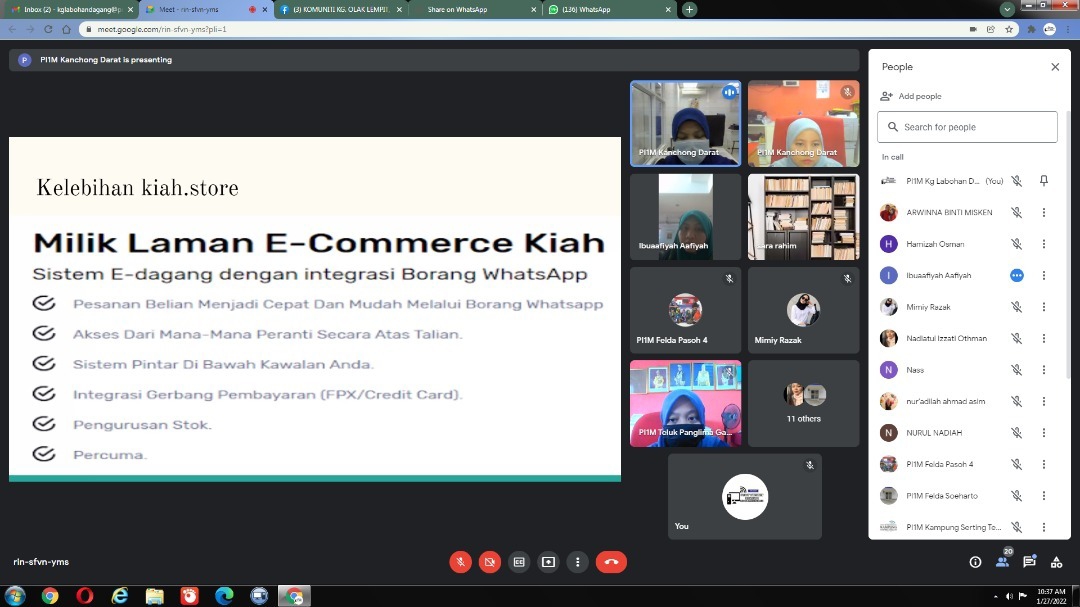Go to browser home page
The height and width of the screenshot is (607, 1080).
[66, 29]
